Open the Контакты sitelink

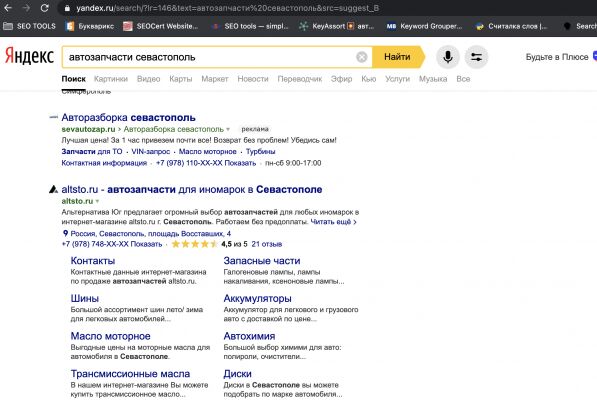pyautogui.click(x=93, y=261)
